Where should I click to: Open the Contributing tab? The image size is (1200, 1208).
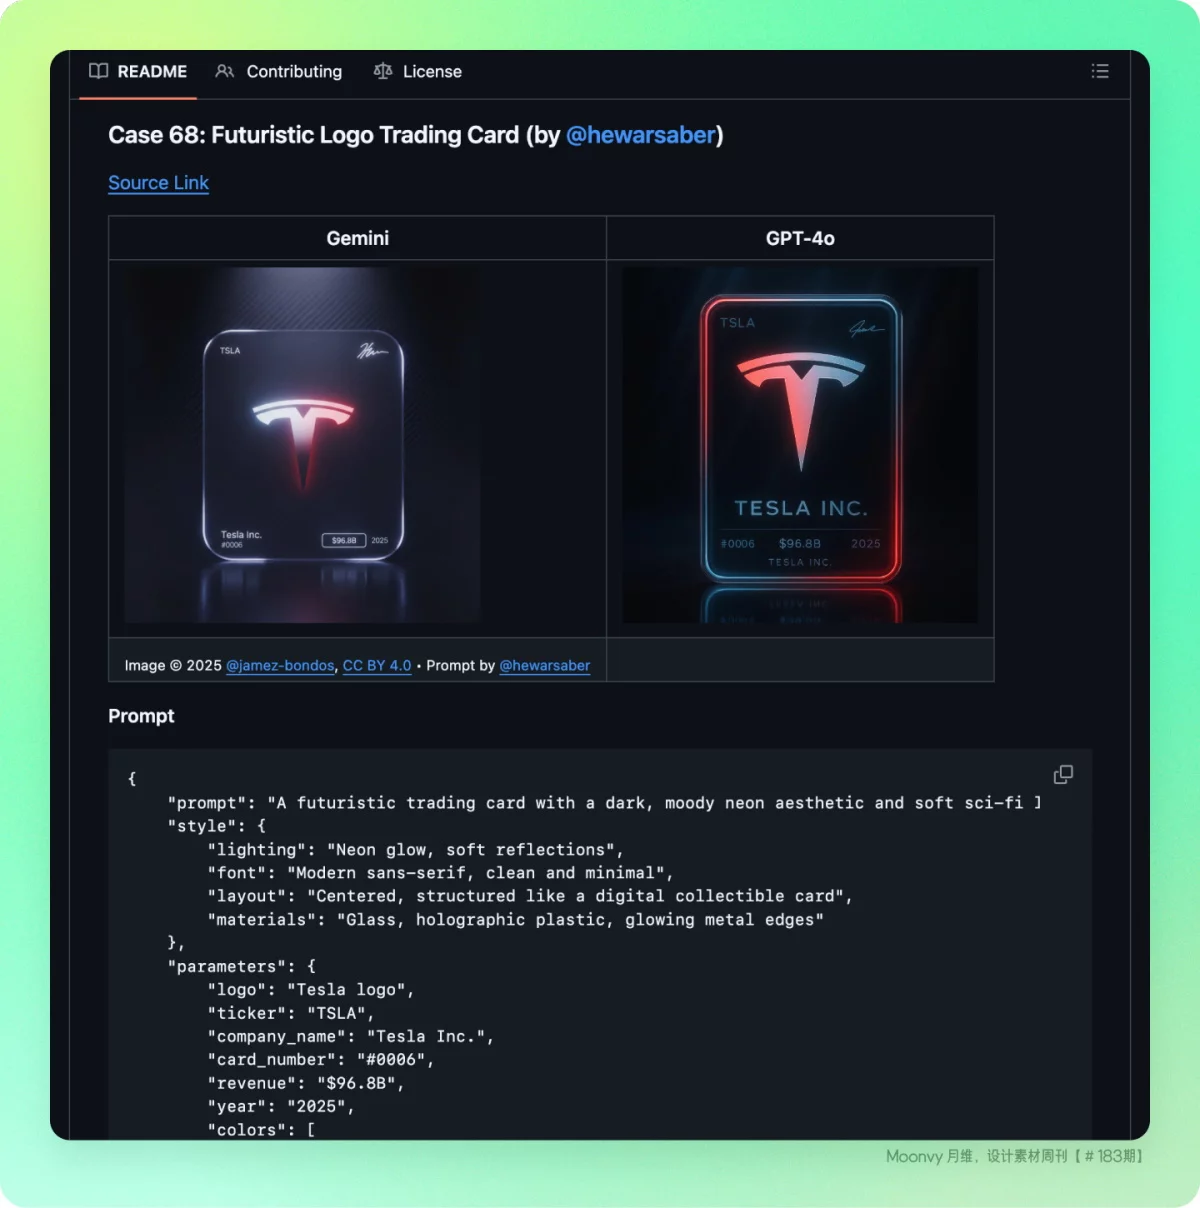[293, 72]
